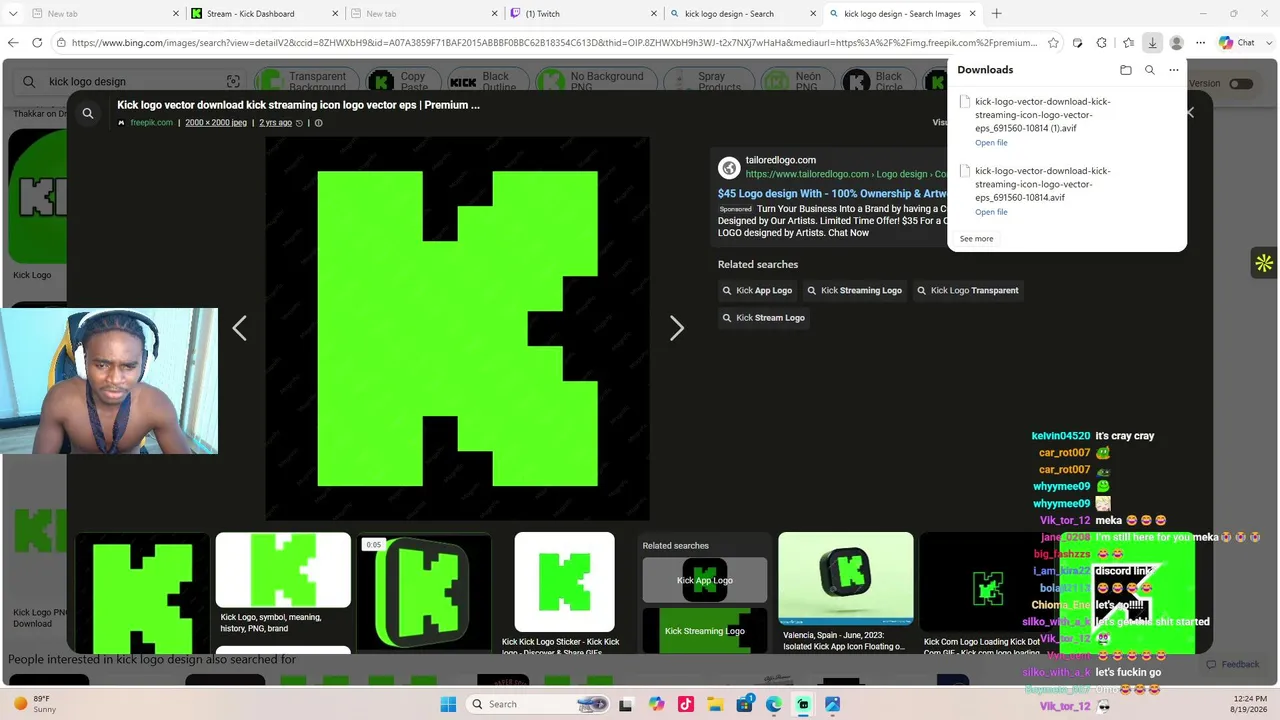Open the browser extensions puzzle icon
Viewport: 1280px width, 720px height.
tap(1102, 43)
